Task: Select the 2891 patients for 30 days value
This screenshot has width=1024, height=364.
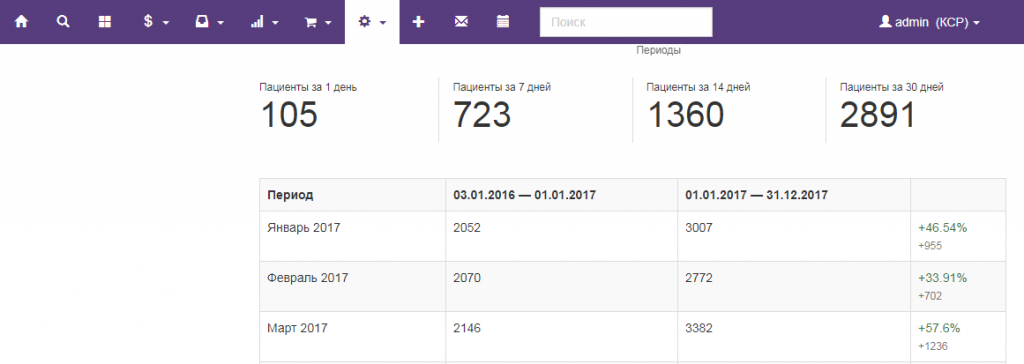Action: (x=878, y=115)
